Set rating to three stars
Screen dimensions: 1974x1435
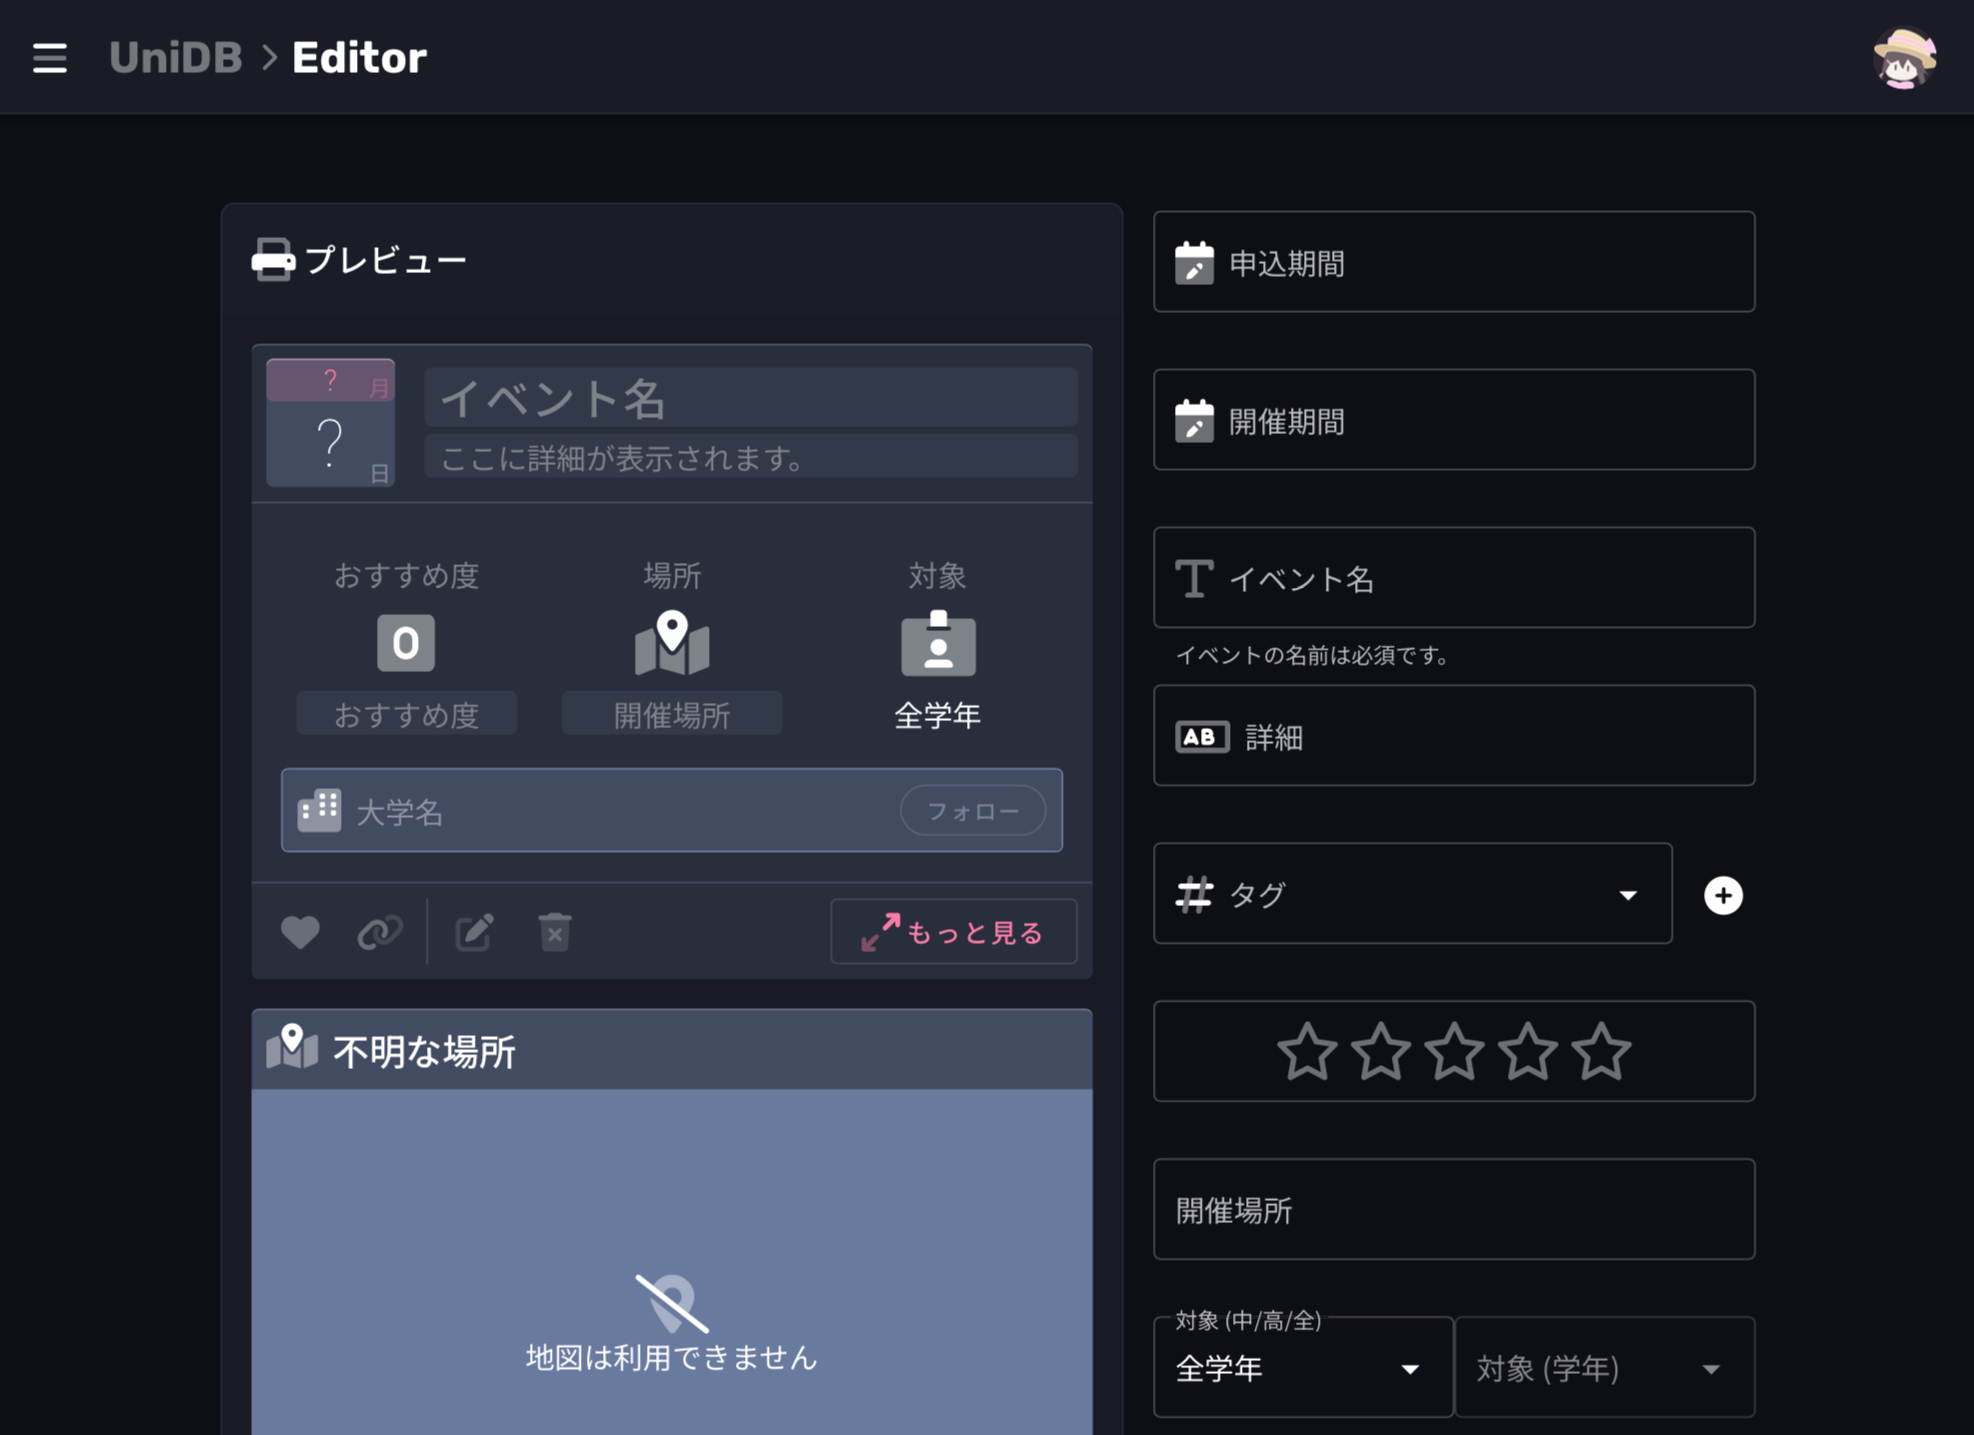point(1454,1051)
